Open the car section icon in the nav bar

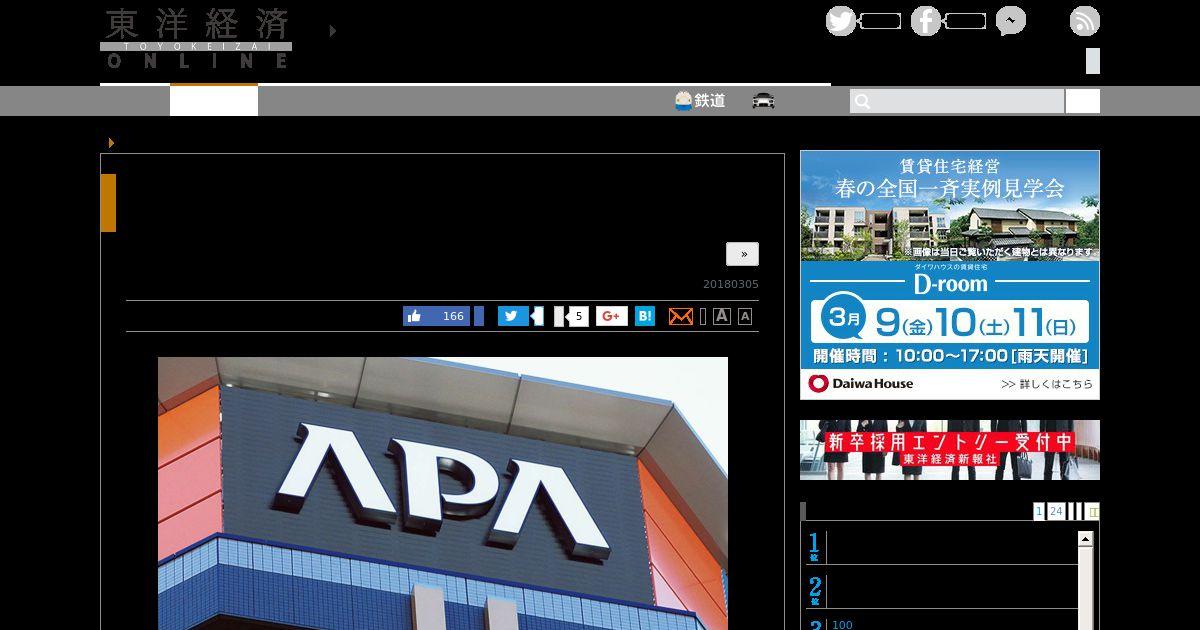764,100
